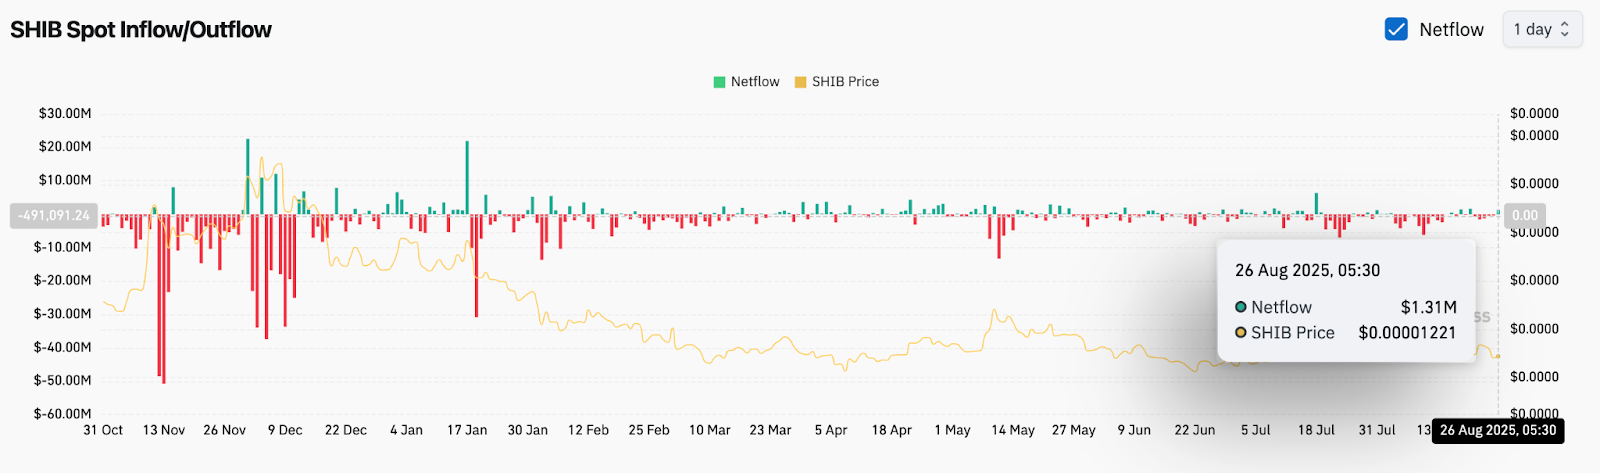The height and width of the screenshot is (473, 1600).
Task: Click the gray -491,091.24 value label
Action: (x=54, y=215)
